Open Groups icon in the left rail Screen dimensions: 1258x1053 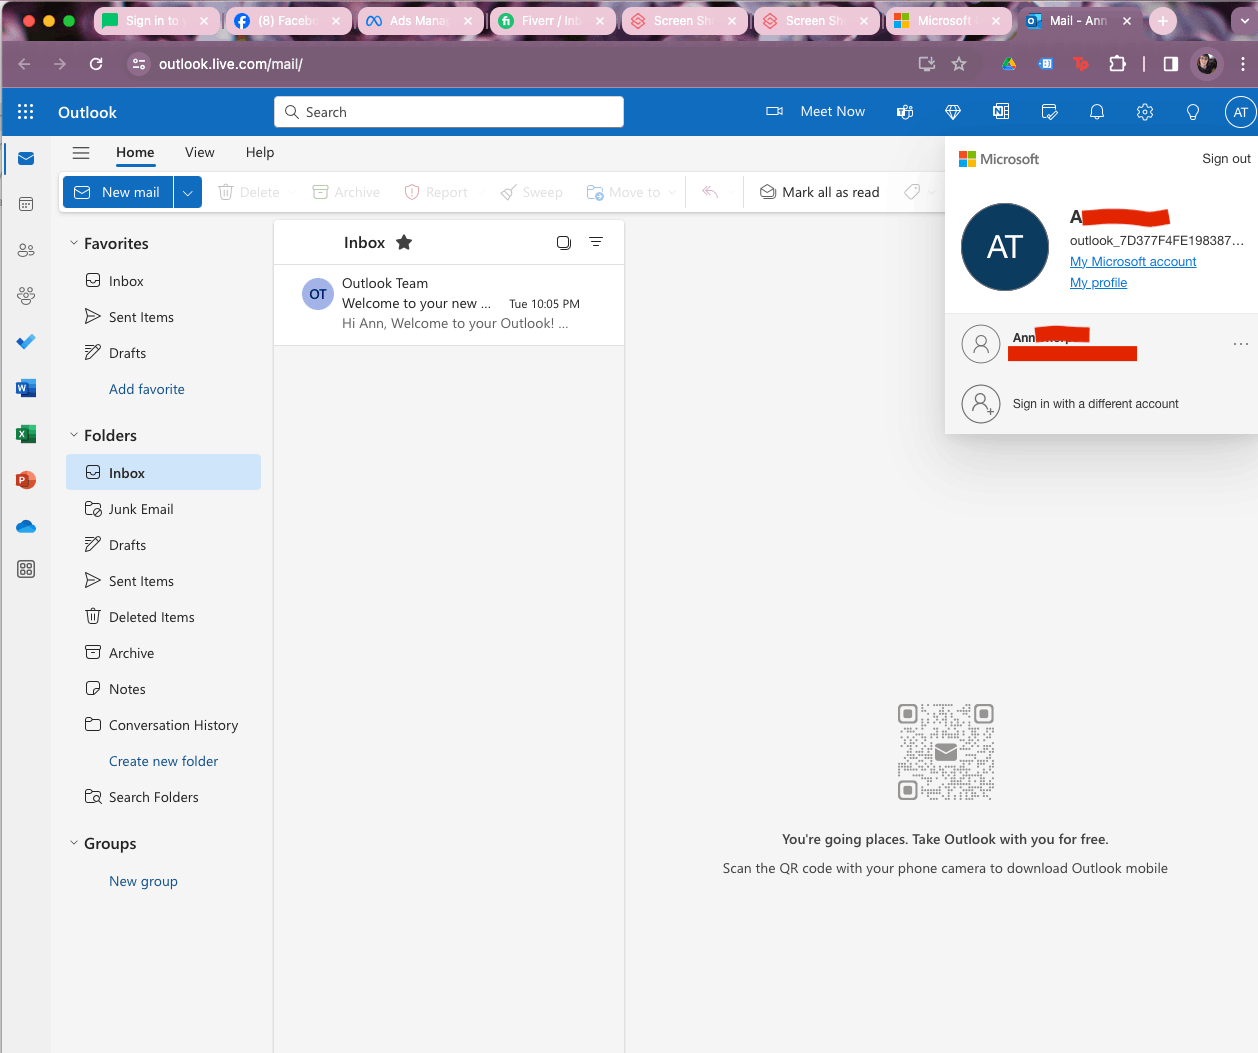click(26, 295)
